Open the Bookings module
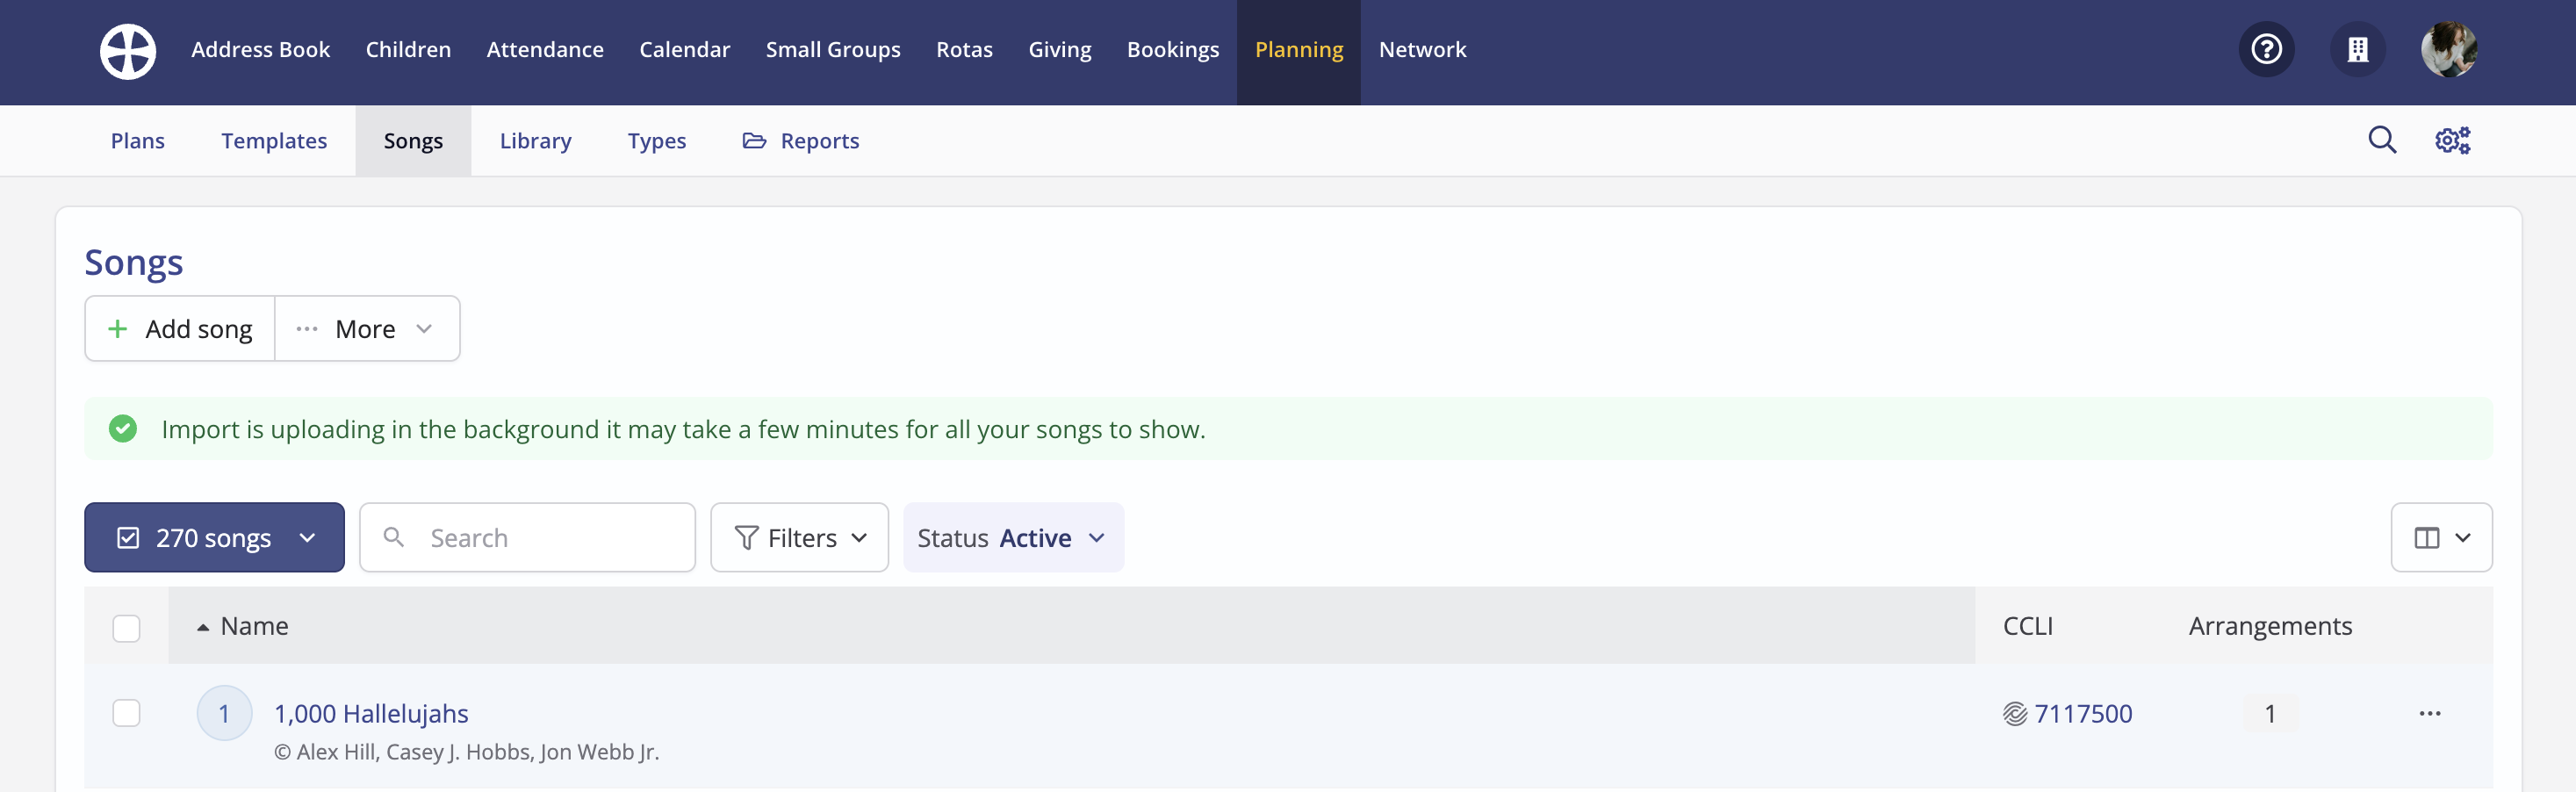This screenshot has height=792, width=2576. coord(1173,49)
